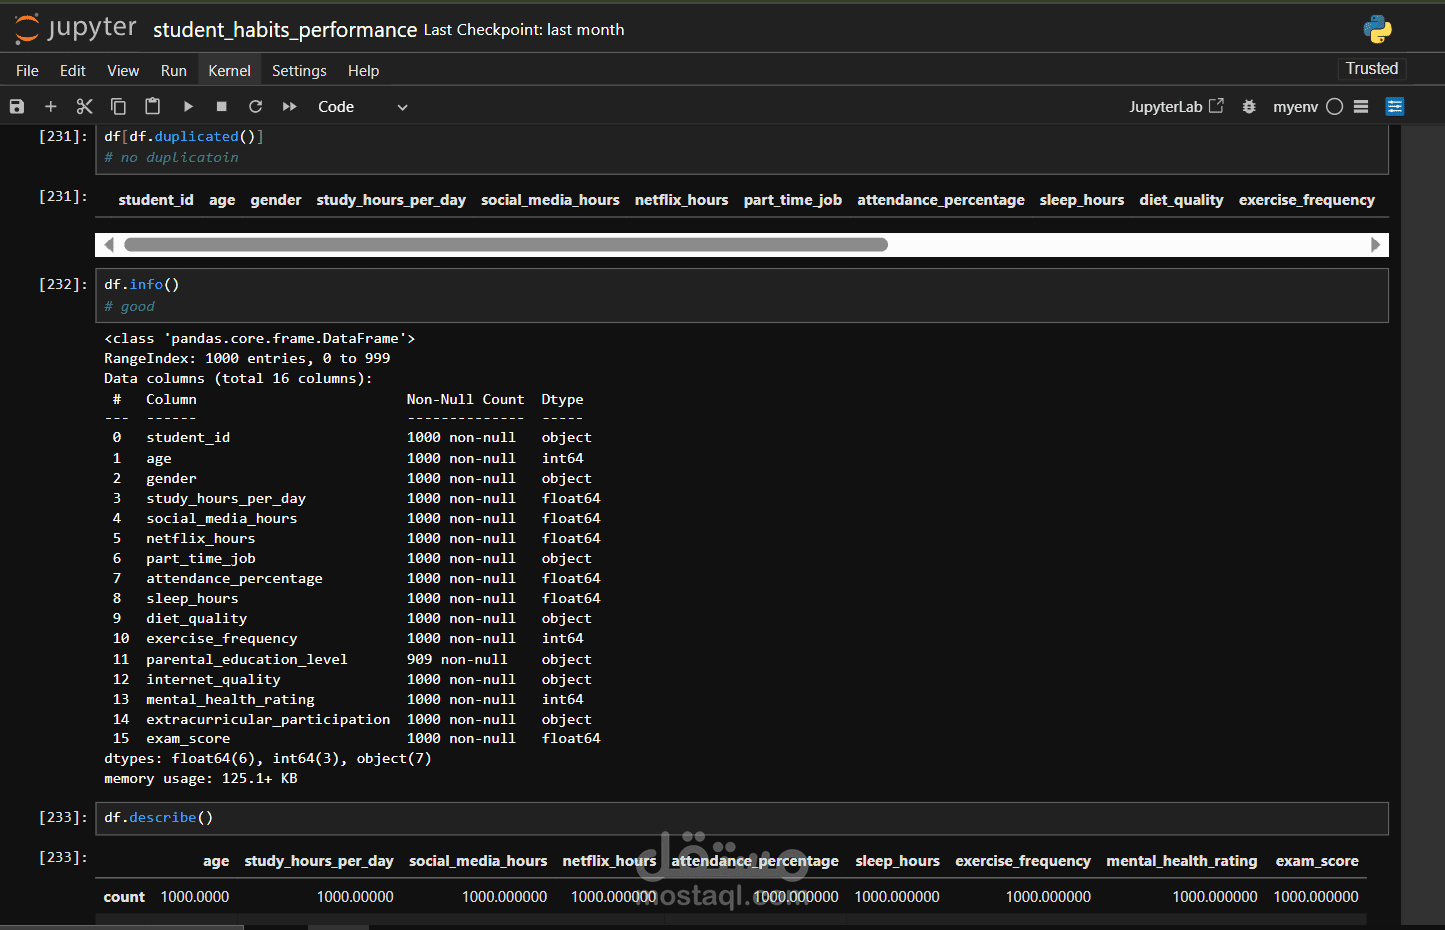1445x930 pixels.
Task: Click into the df.info() code cell
Action: (x=742, y=295)
